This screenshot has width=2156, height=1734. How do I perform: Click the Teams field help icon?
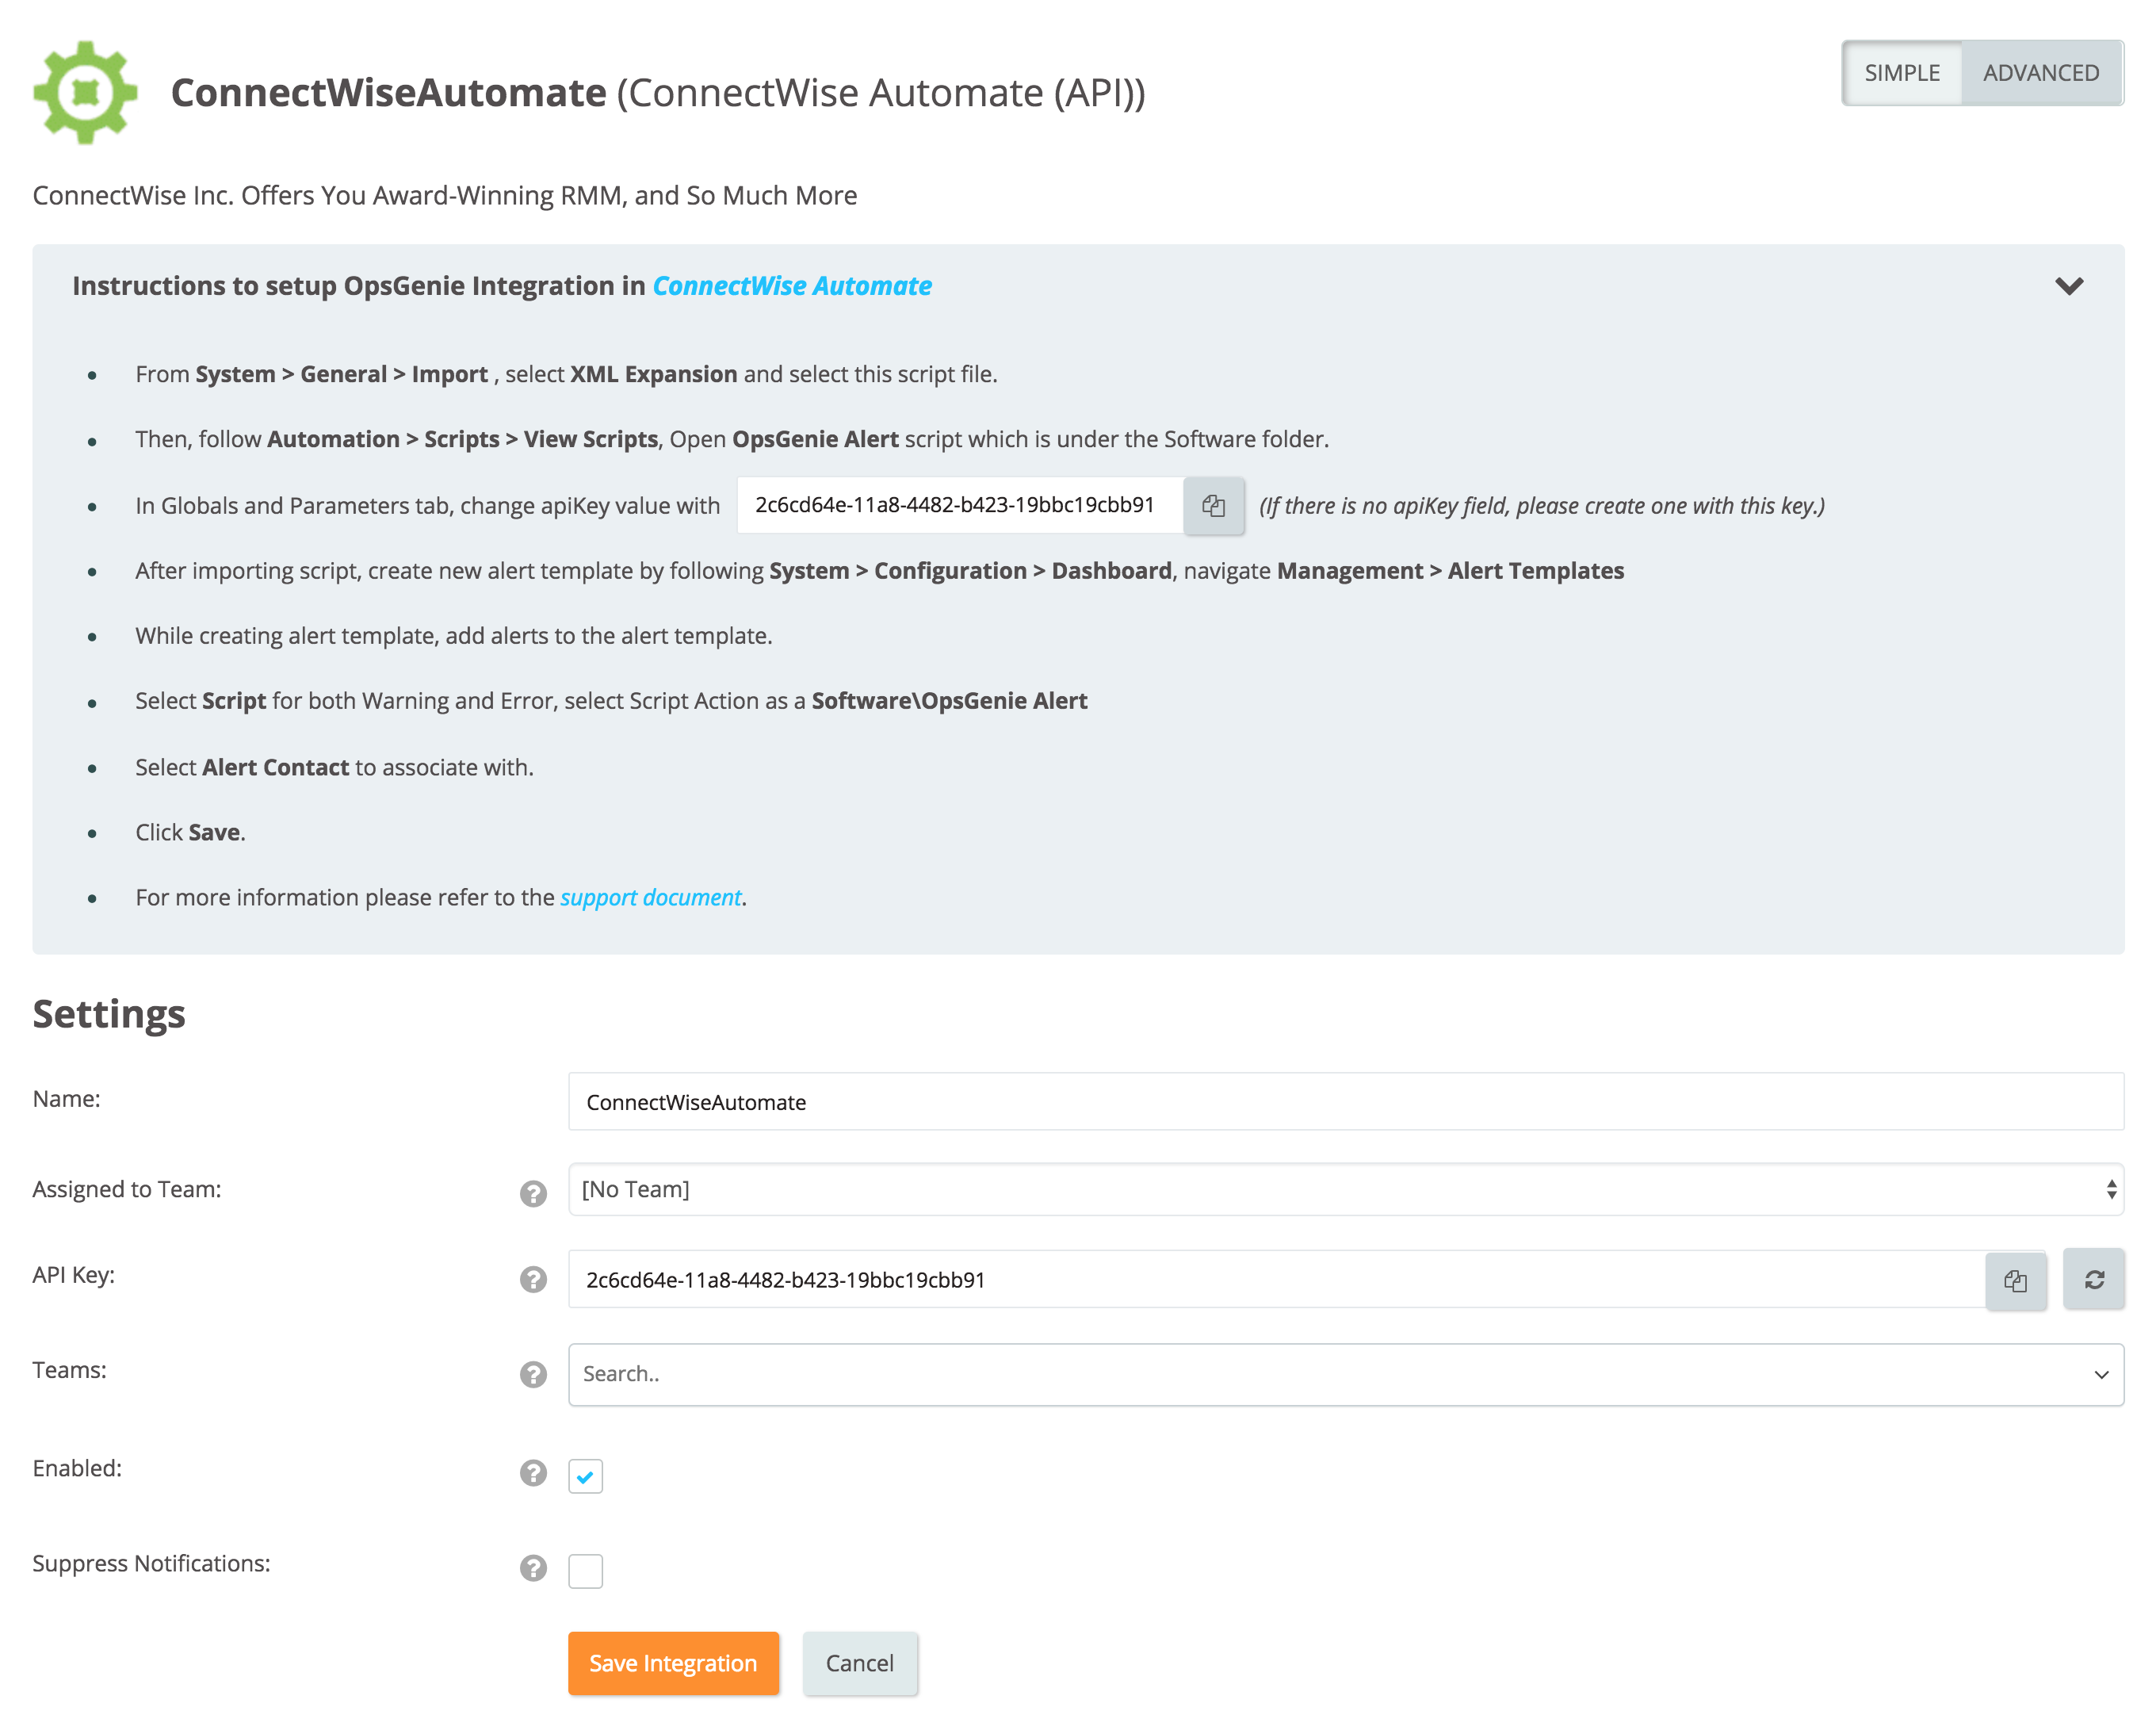[533, 1374]
